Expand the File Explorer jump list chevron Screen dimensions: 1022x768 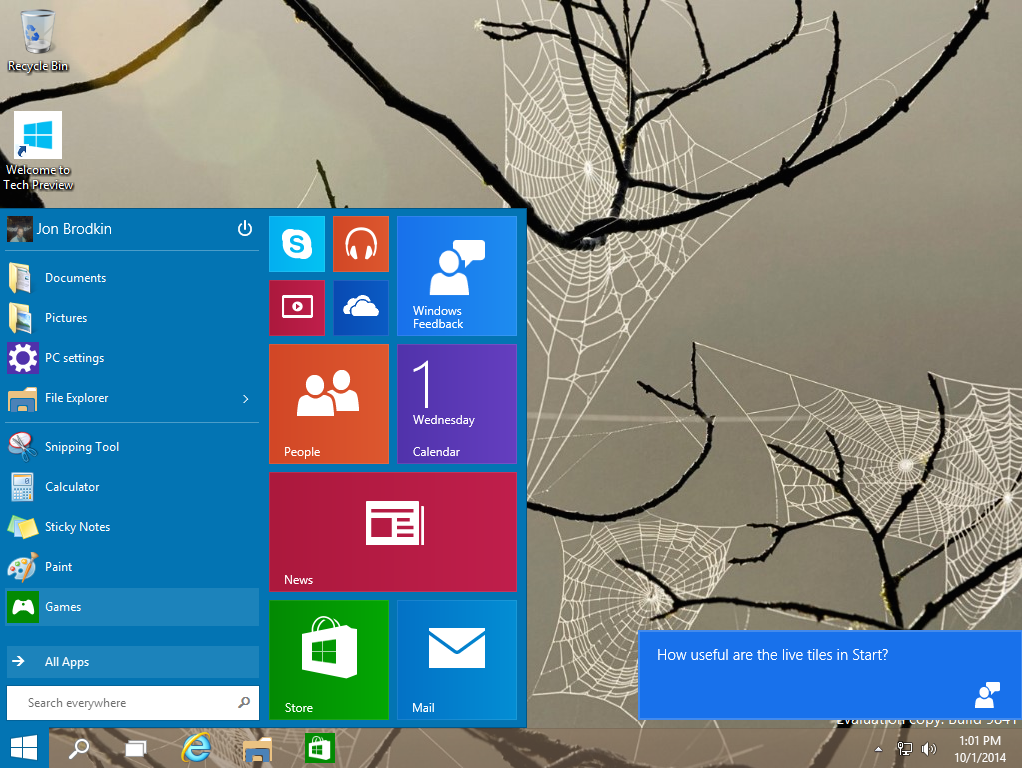(x=245, y=398)
